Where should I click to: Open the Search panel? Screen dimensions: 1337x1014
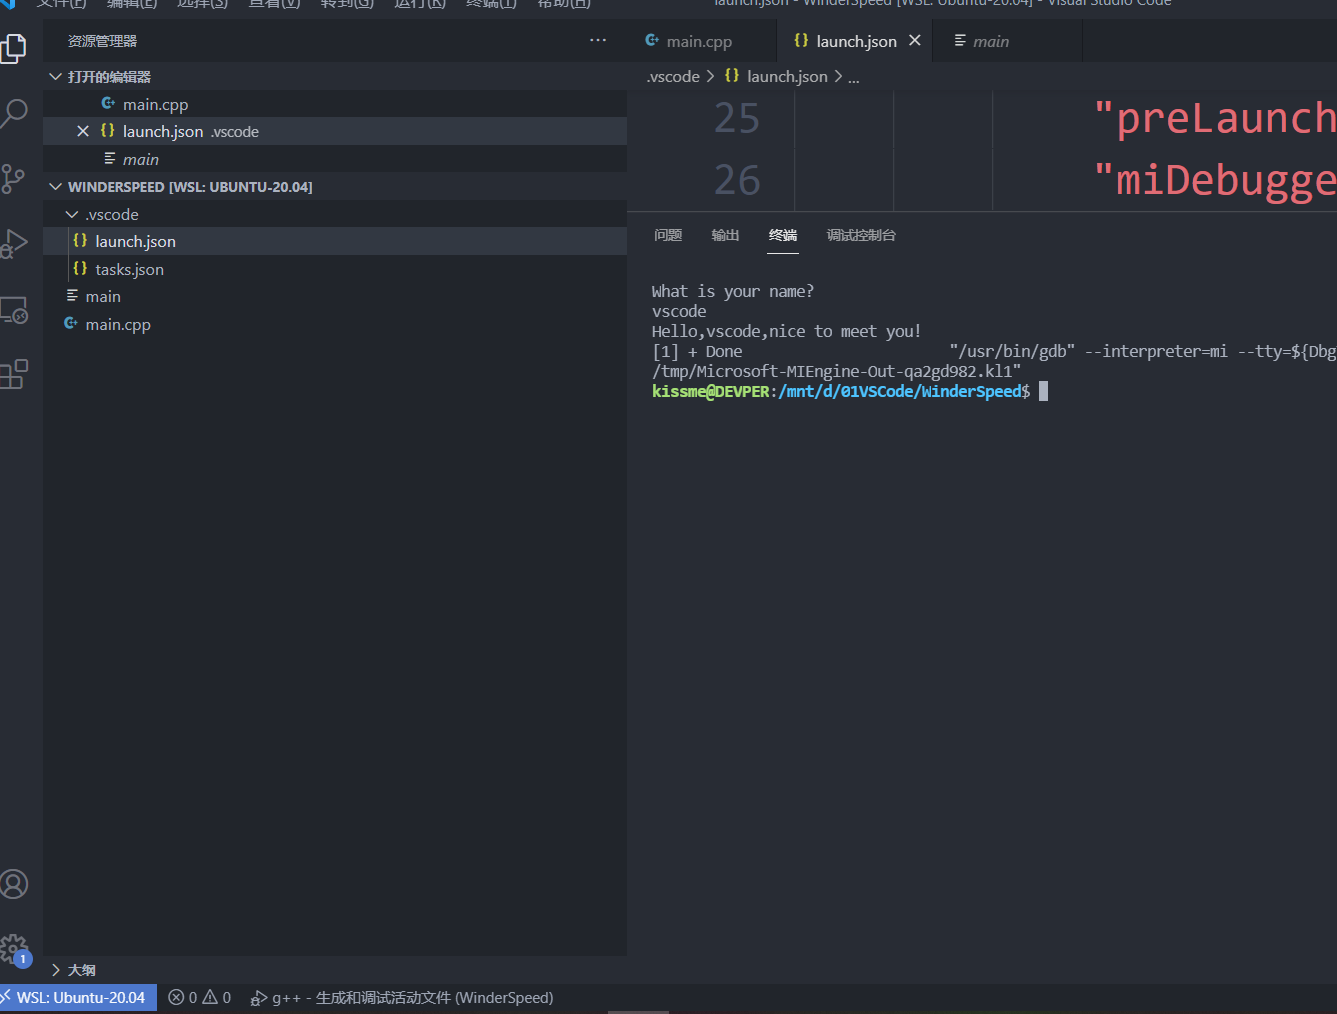tap(15, 113)
